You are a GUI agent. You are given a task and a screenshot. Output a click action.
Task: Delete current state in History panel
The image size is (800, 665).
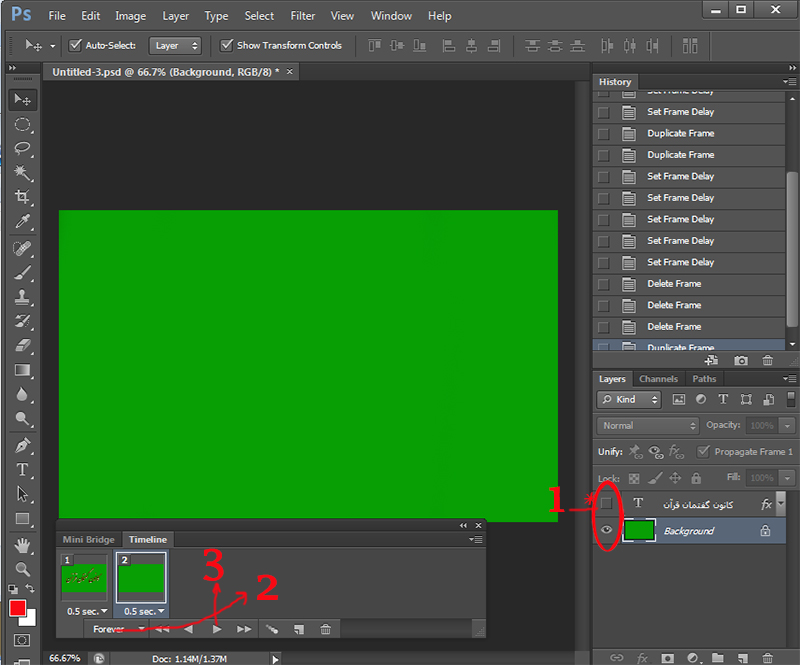tap(767, 361)
